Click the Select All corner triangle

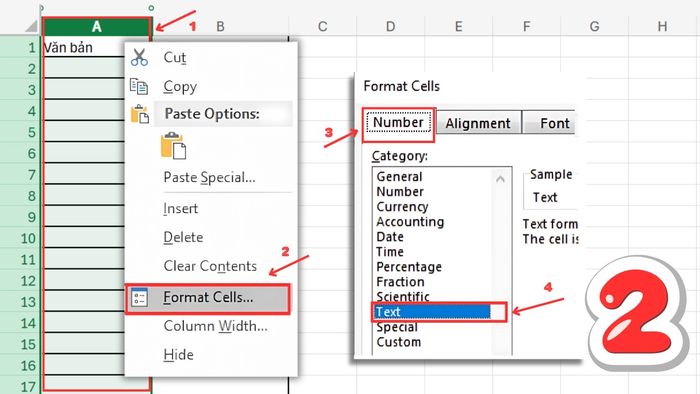[x=31, y=26]
